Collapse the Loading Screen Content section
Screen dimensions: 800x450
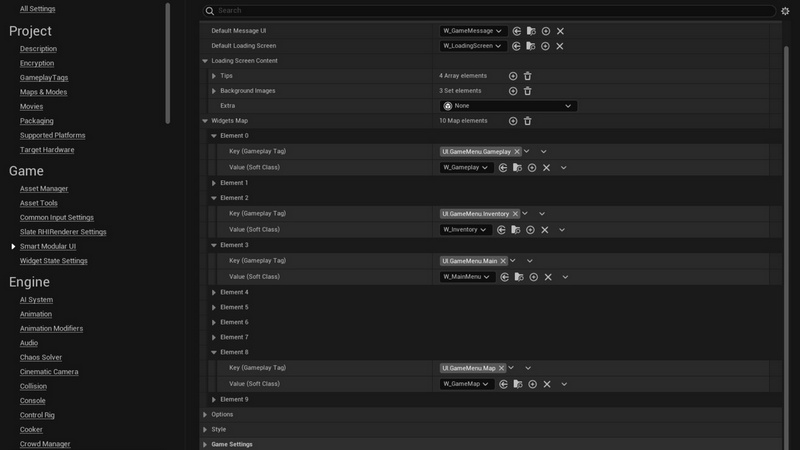[205, 61]
